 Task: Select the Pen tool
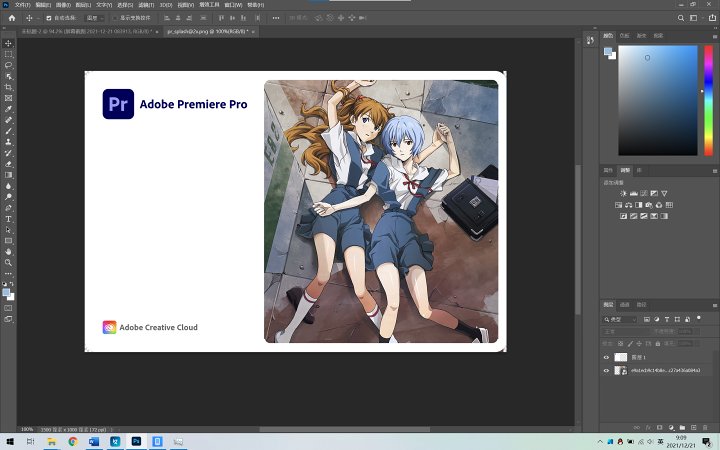[x=8, y=208]
